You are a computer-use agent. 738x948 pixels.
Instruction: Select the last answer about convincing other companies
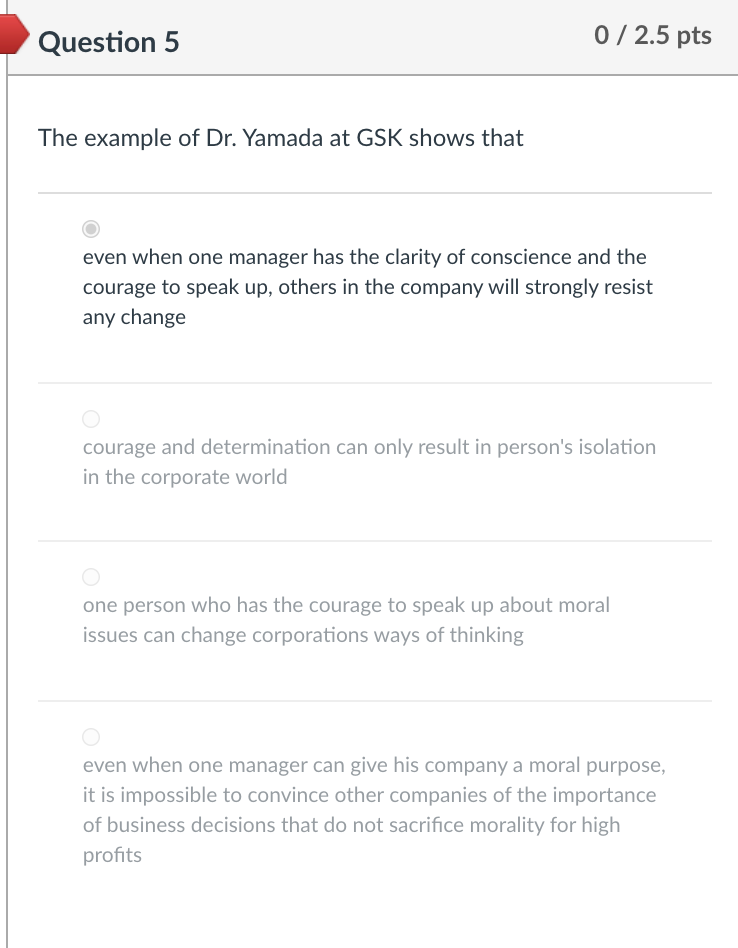coord(91,737)
